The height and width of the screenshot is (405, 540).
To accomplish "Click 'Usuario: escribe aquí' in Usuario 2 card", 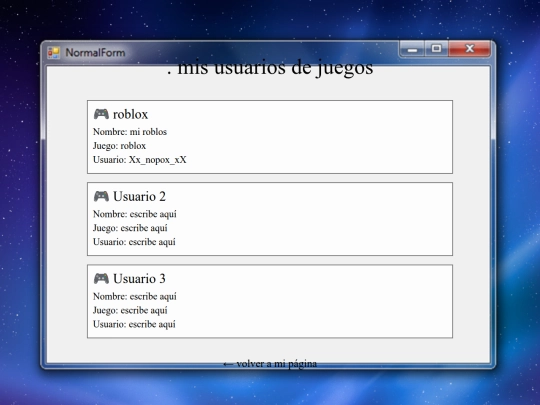I will [x=134, y=242].
